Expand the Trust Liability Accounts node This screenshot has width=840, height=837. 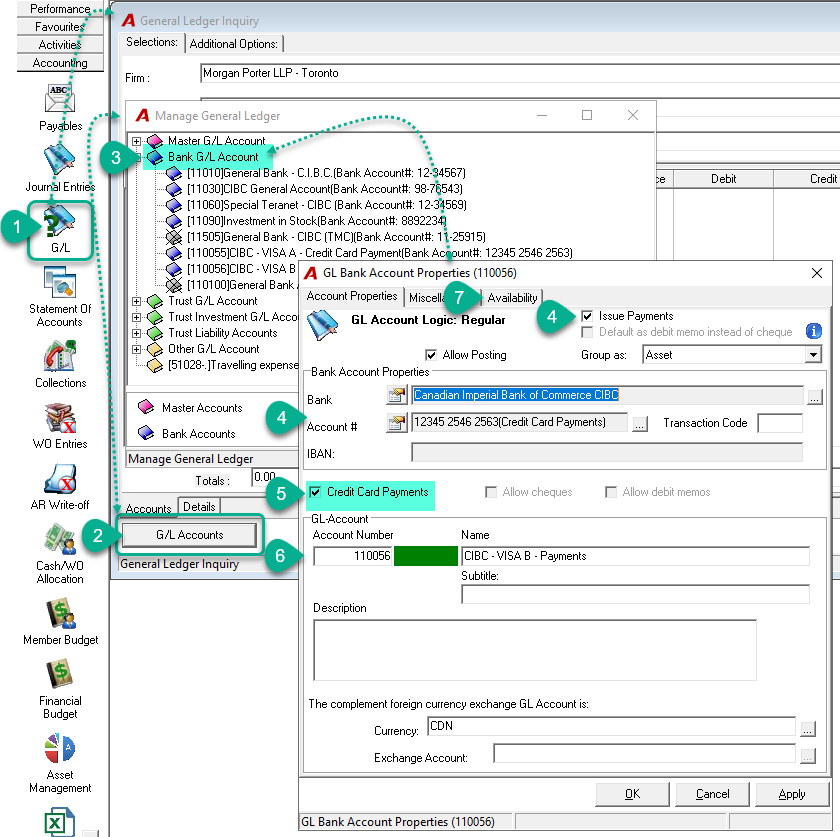[x=137, y=333]
